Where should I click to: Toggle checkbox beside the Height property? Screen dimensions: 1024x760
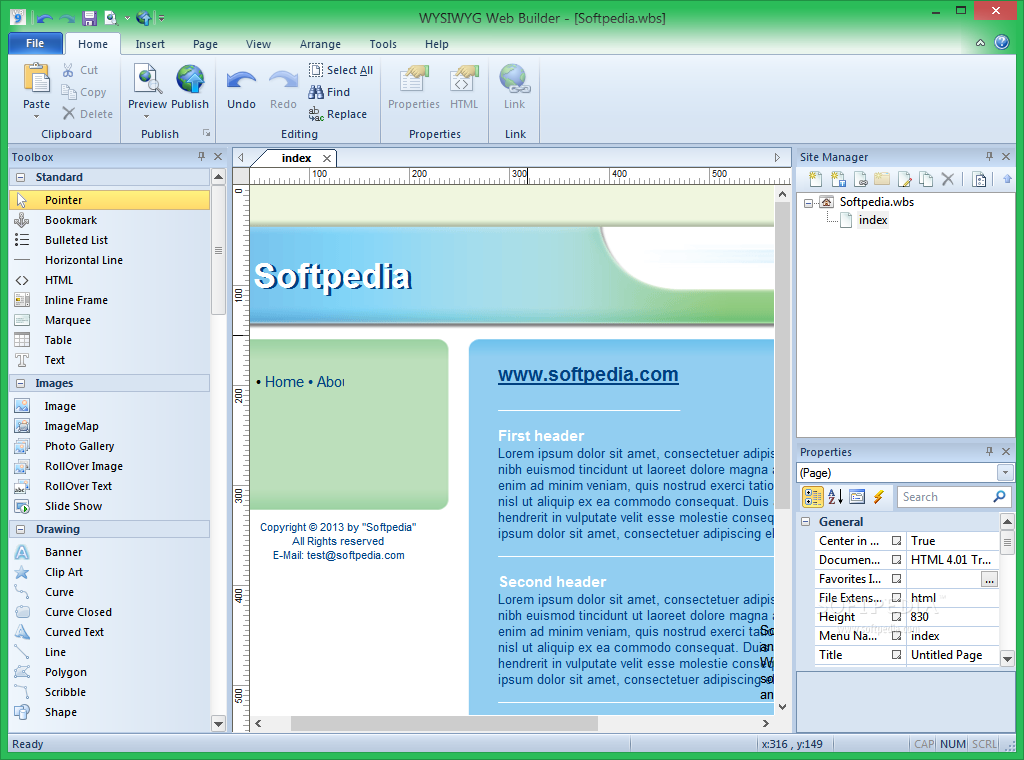pyautogui.click(x=897, y=616)
